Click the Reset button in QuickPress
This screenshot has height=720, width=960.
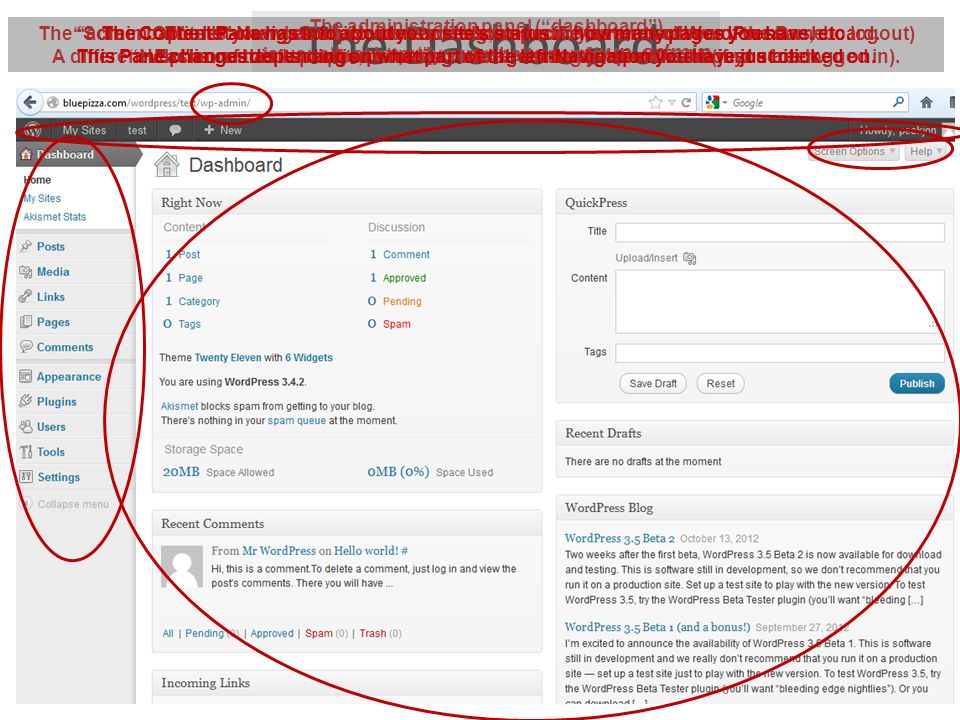(721, 383)
